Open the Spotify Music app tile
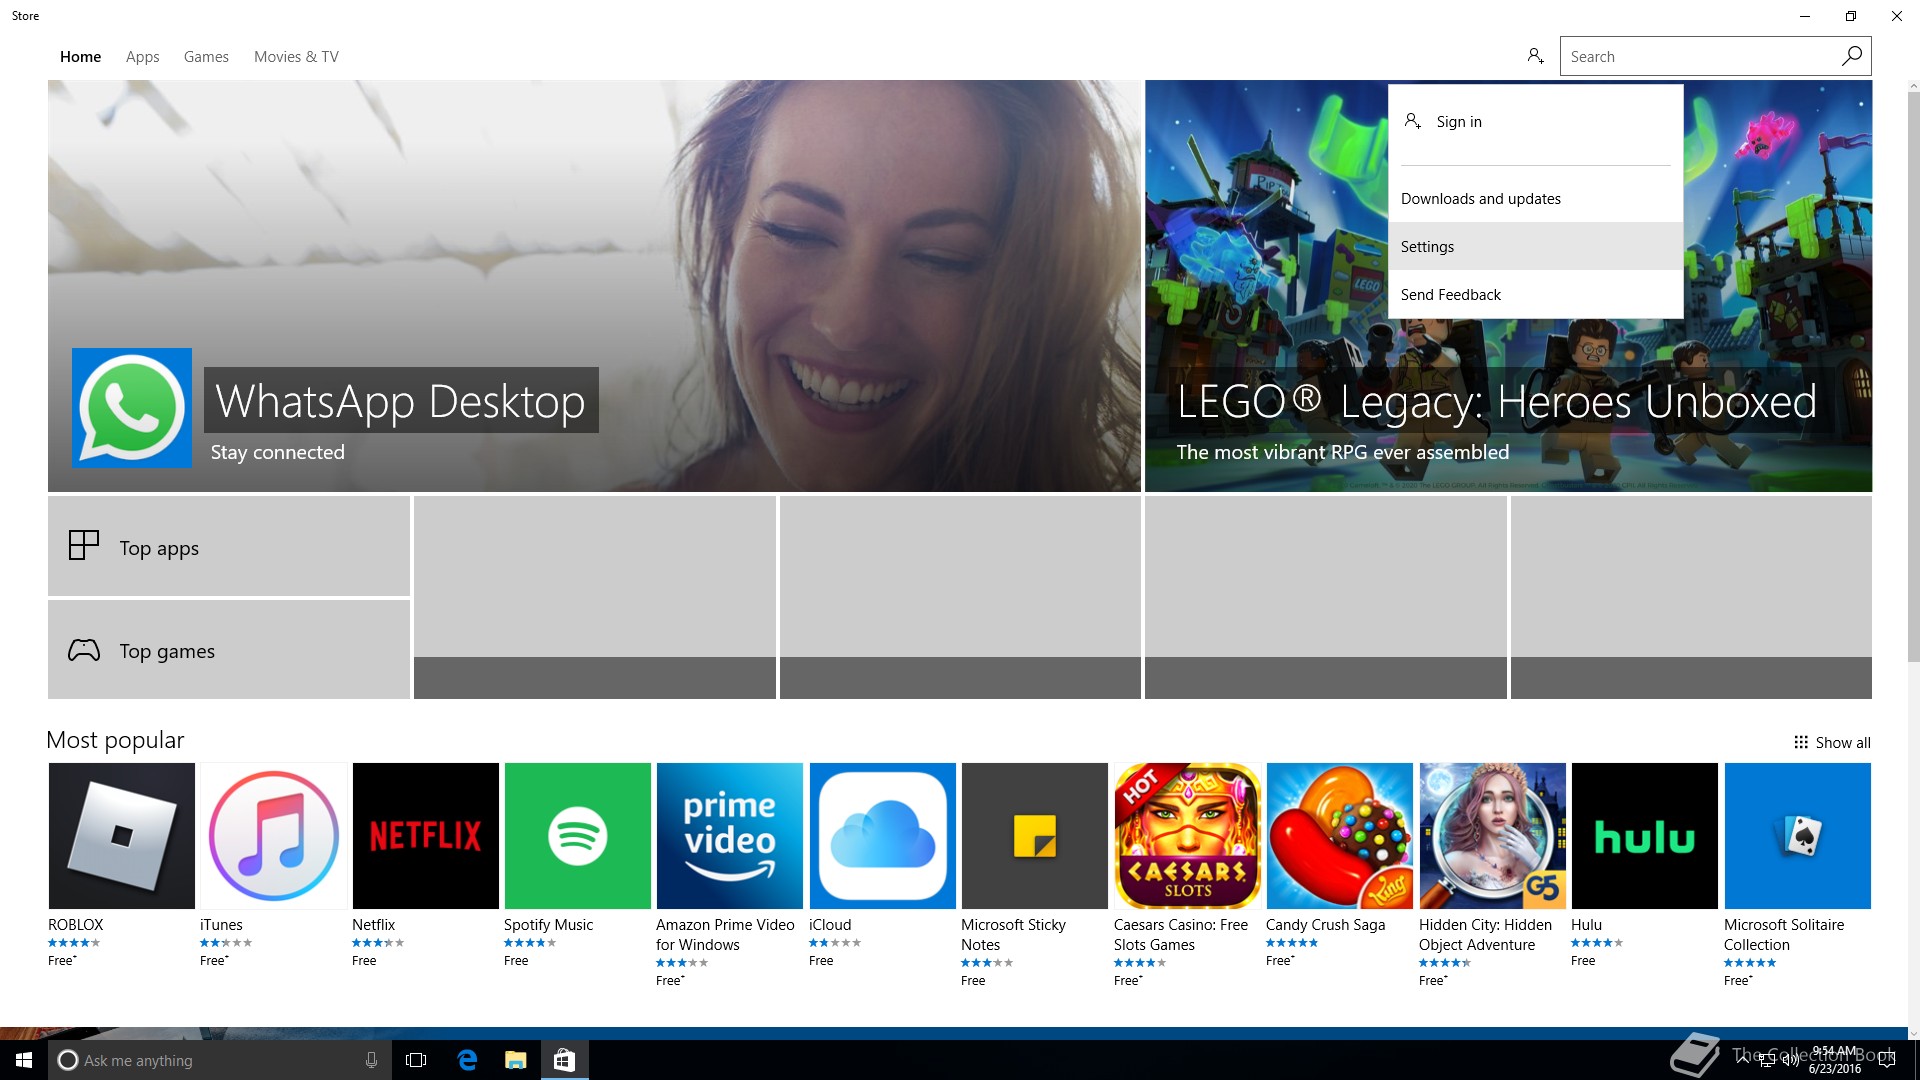 tap(578, 836)
